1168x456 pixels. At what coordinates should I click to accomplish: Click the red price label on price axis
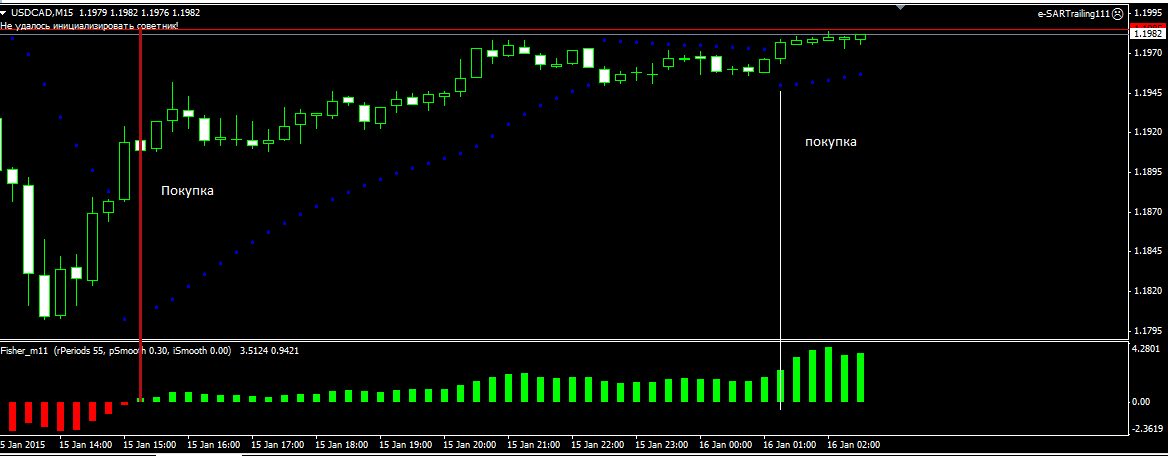tap(1147, 26)
